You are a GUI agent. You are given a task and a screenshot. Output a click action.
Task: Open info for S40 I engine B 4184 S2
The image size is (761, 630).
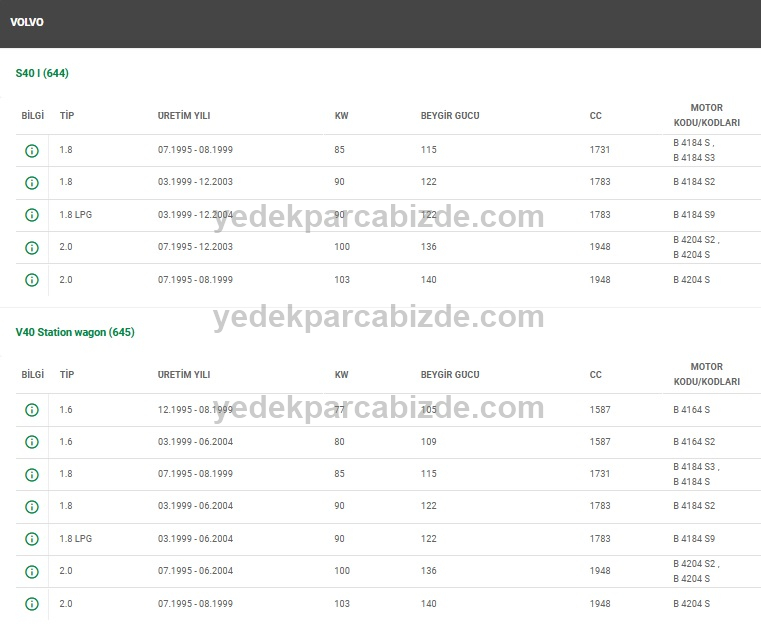point(32,183)
